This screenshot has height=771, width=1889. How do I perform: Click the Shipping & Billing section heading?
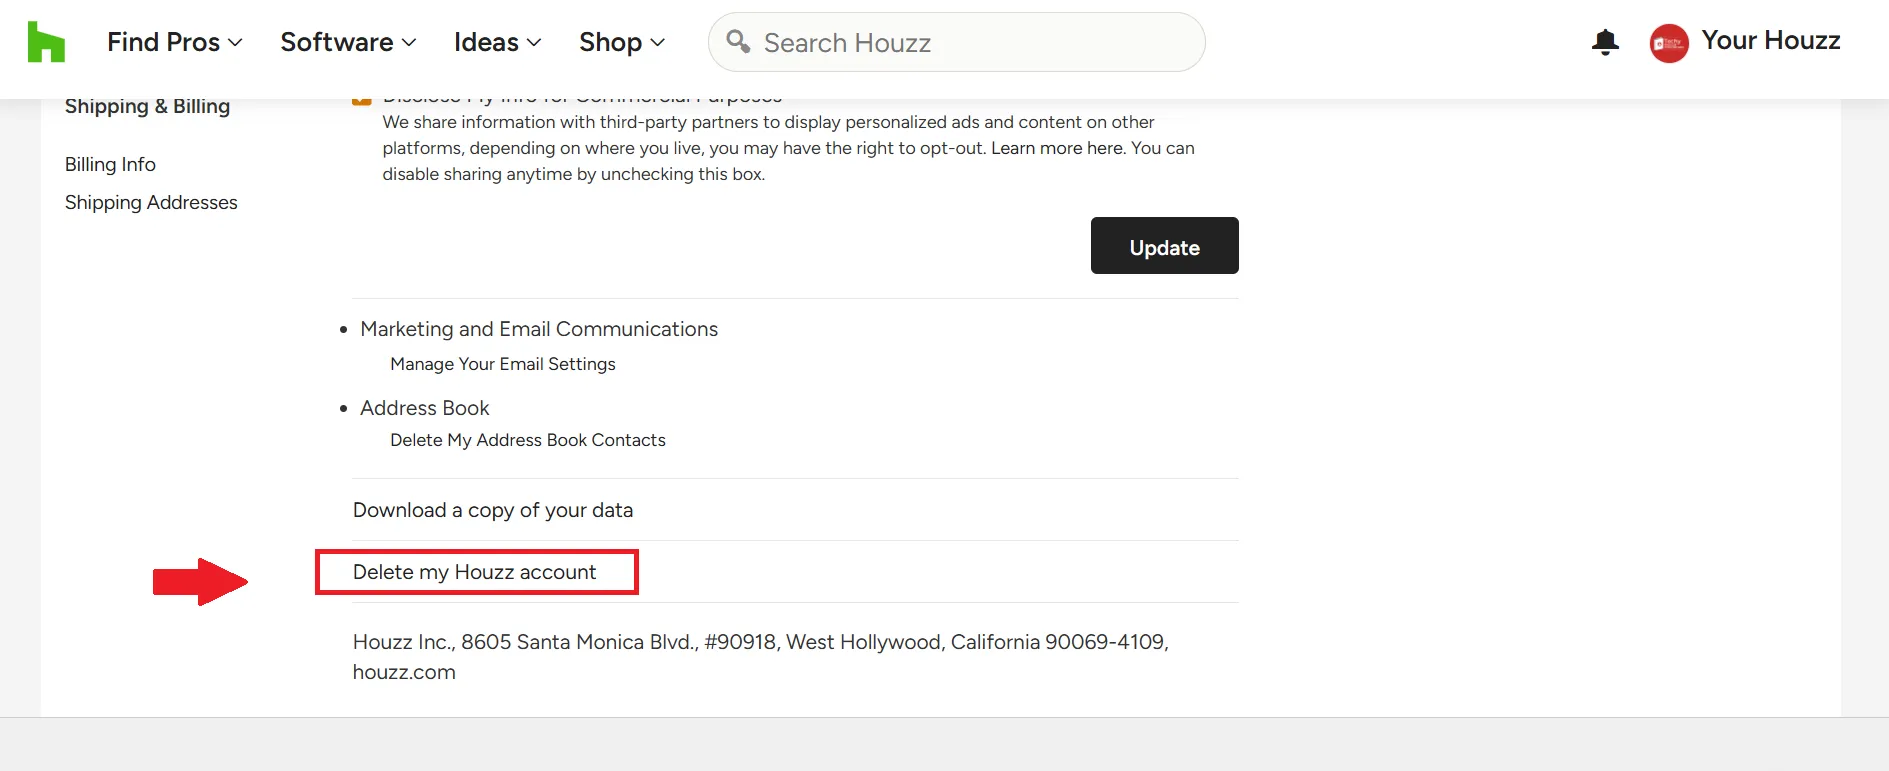click(x=147, y=106)
